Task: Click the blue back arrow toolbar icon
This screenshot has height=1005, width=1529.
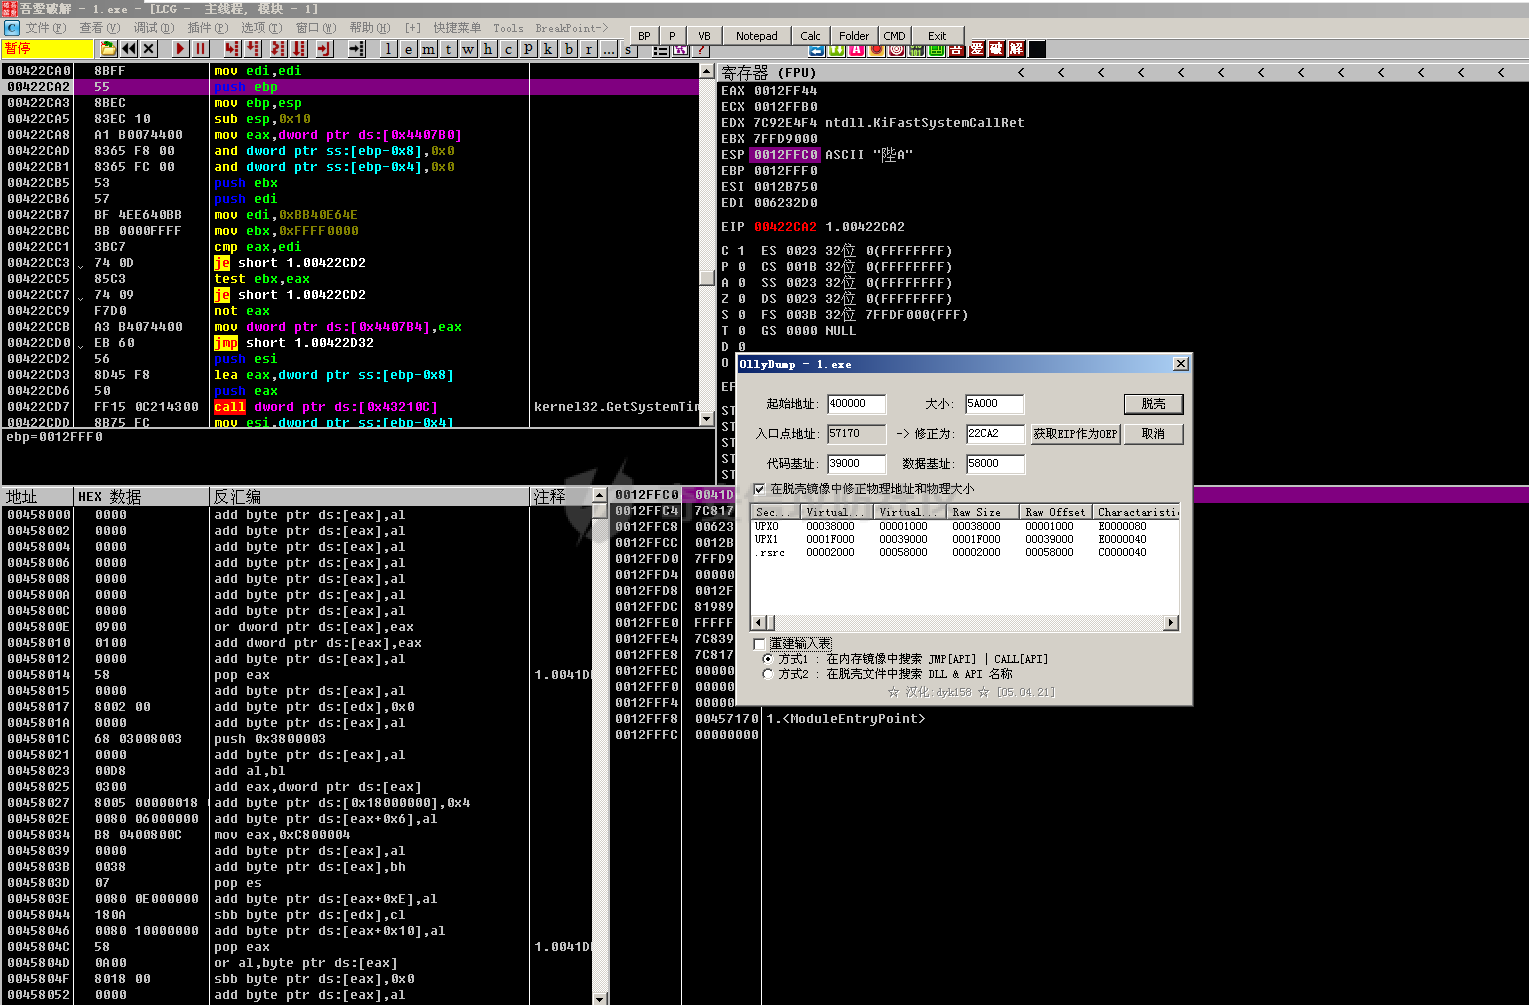Action: click(x=816, y=49)
